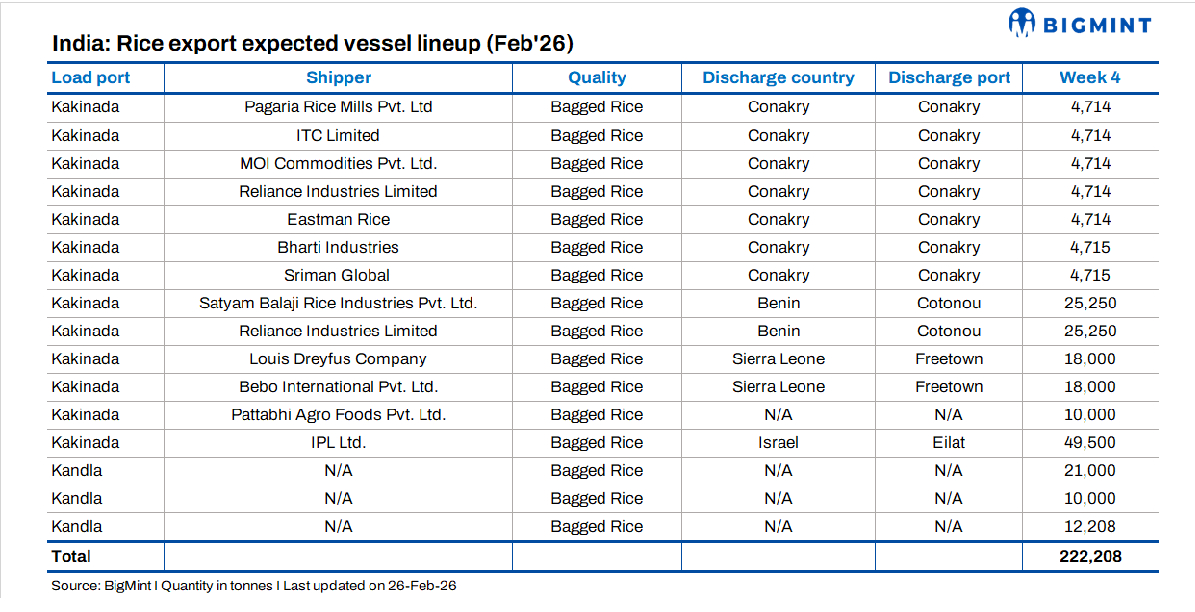Click the IPL Ltd. shipper cell
The width and height of the screenshot is (1195, 612).
pyautogui.click(x=338, y=442)
